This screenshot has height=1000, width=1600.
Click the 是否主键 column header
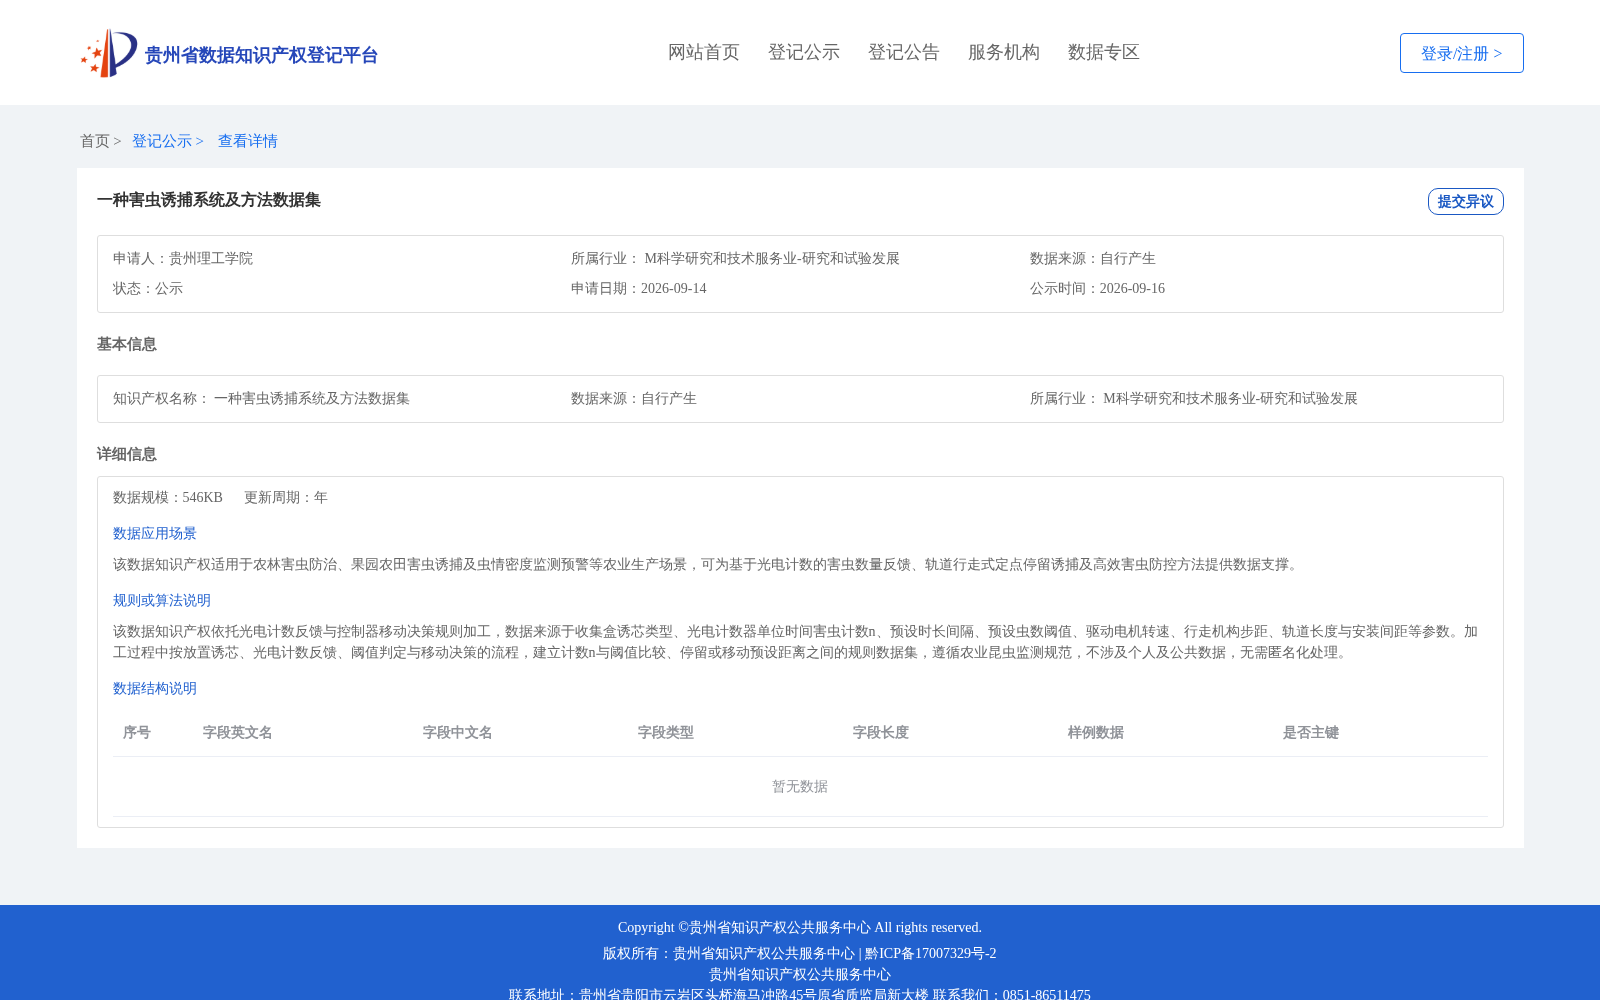coord(1311,732)
